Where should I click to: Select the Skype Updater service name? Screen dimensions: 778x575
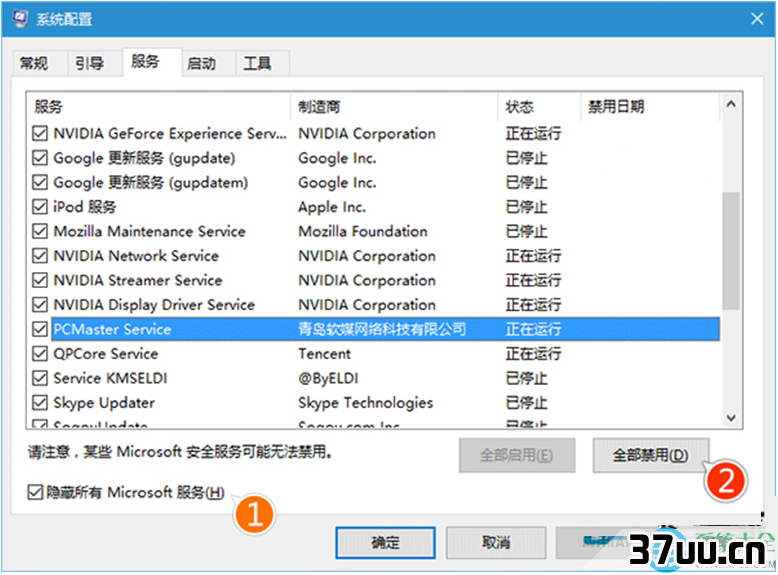click(104, 402)
